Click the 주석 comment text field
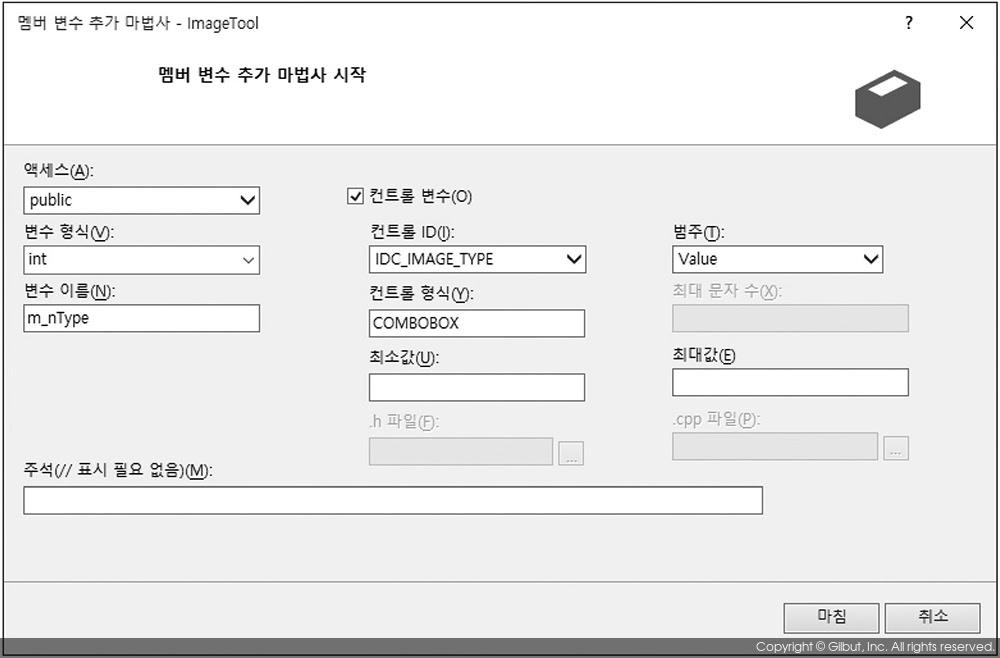 392,500
